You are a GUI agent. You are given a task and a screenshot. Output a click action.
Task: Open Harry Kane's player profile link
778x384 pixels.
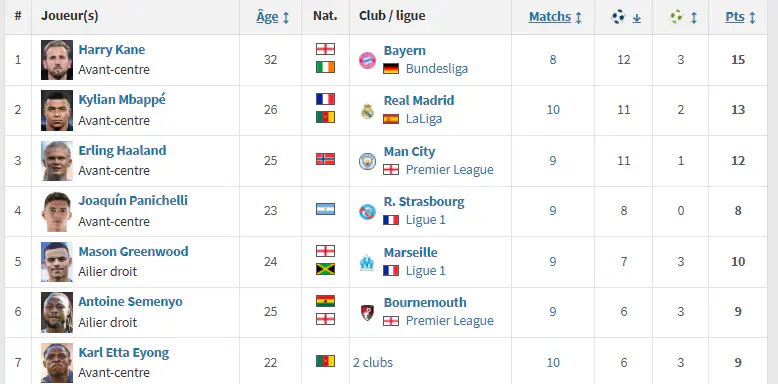[112, 50]
